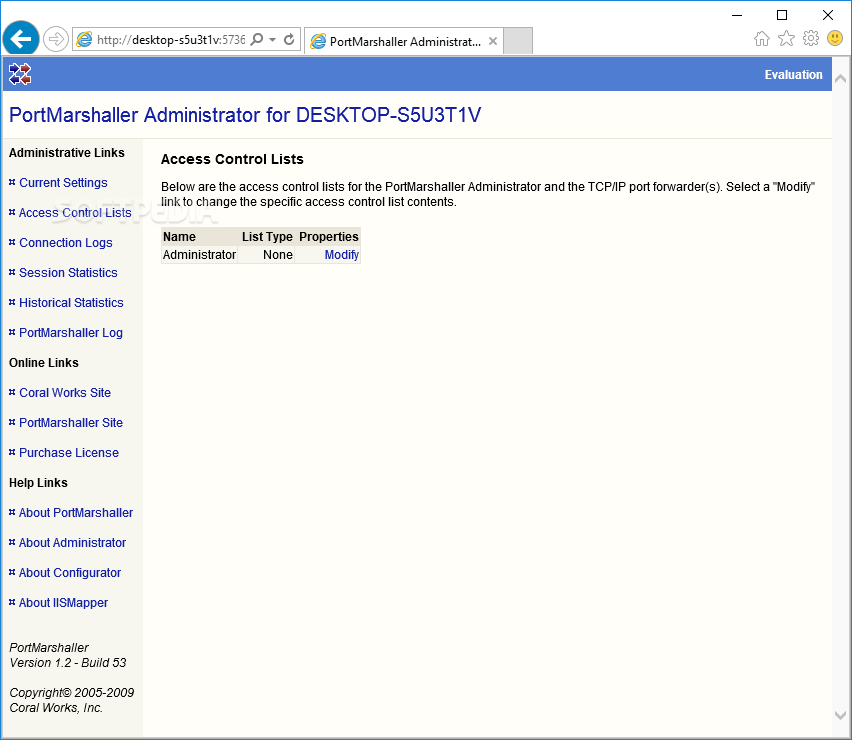Click the Administrative Links heading
Viewport: 852px width, 740px height.
pos(66,153)
